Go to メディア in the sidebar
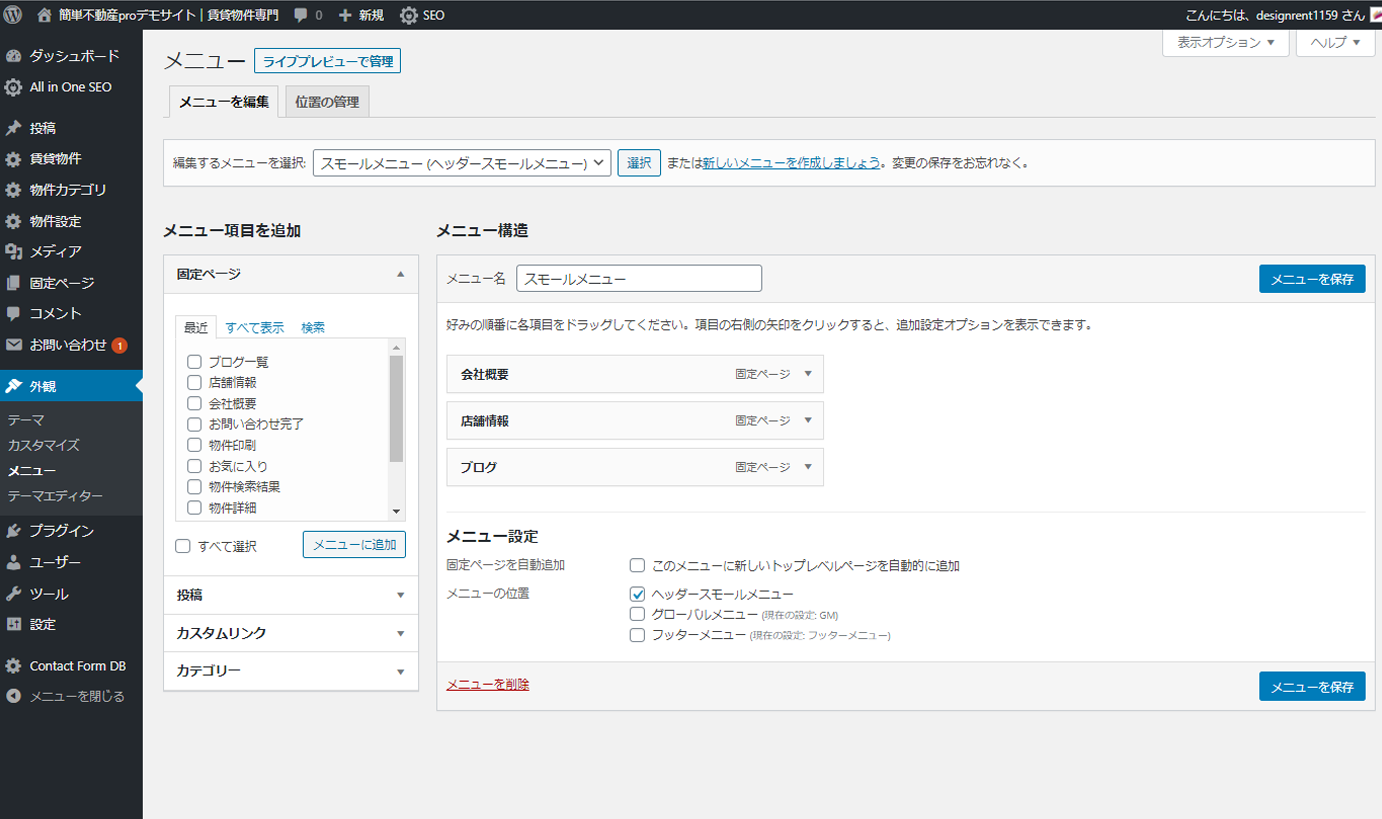This screenshot has width=1382, height=819. [55, 251]
